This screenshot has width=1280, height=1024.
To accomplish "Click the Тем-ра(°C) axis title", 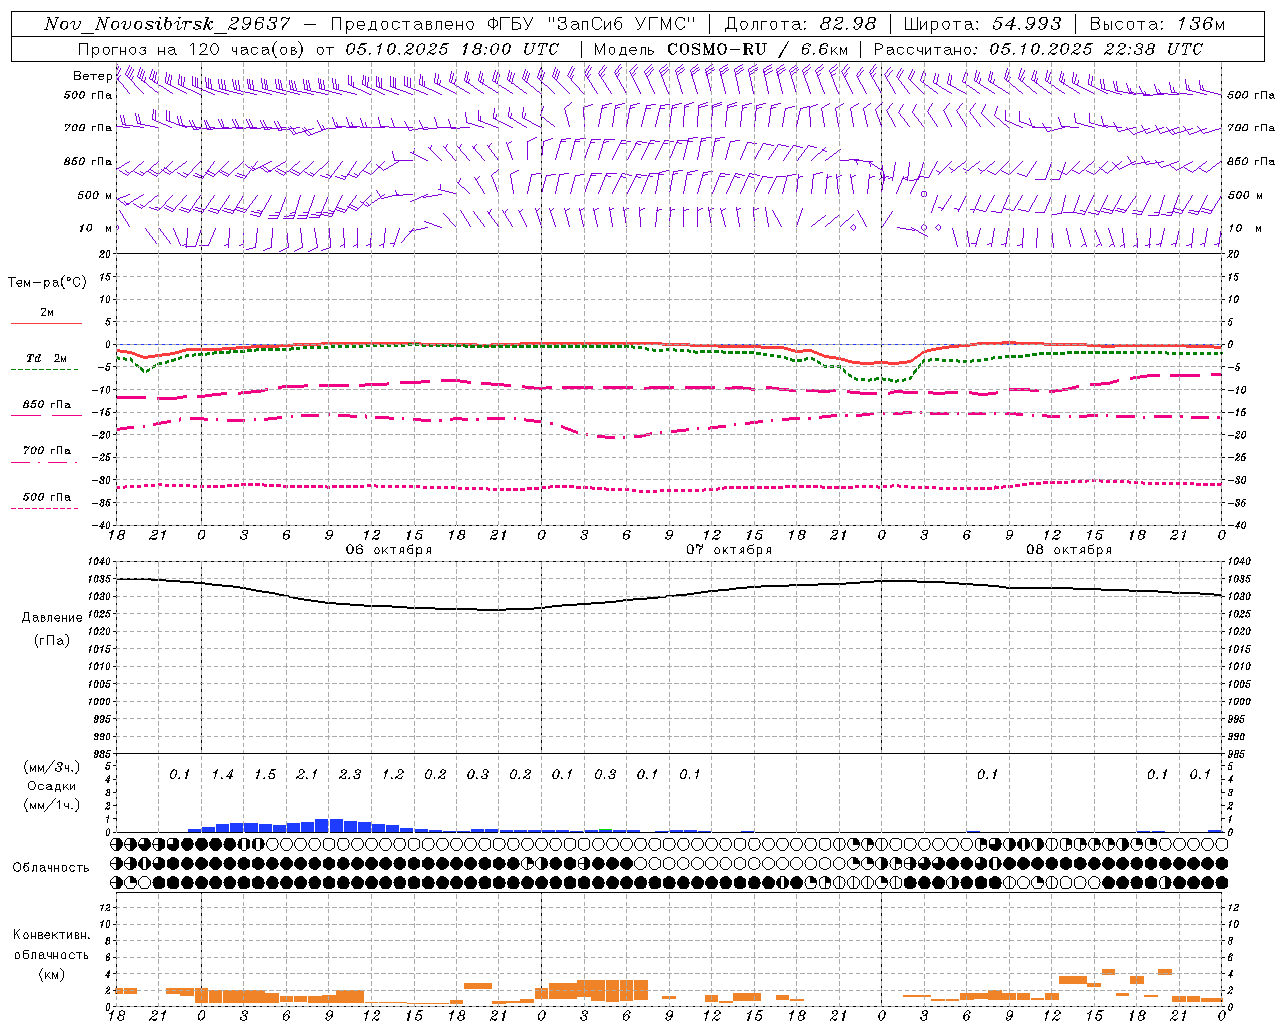I will [x=47, y=283].
